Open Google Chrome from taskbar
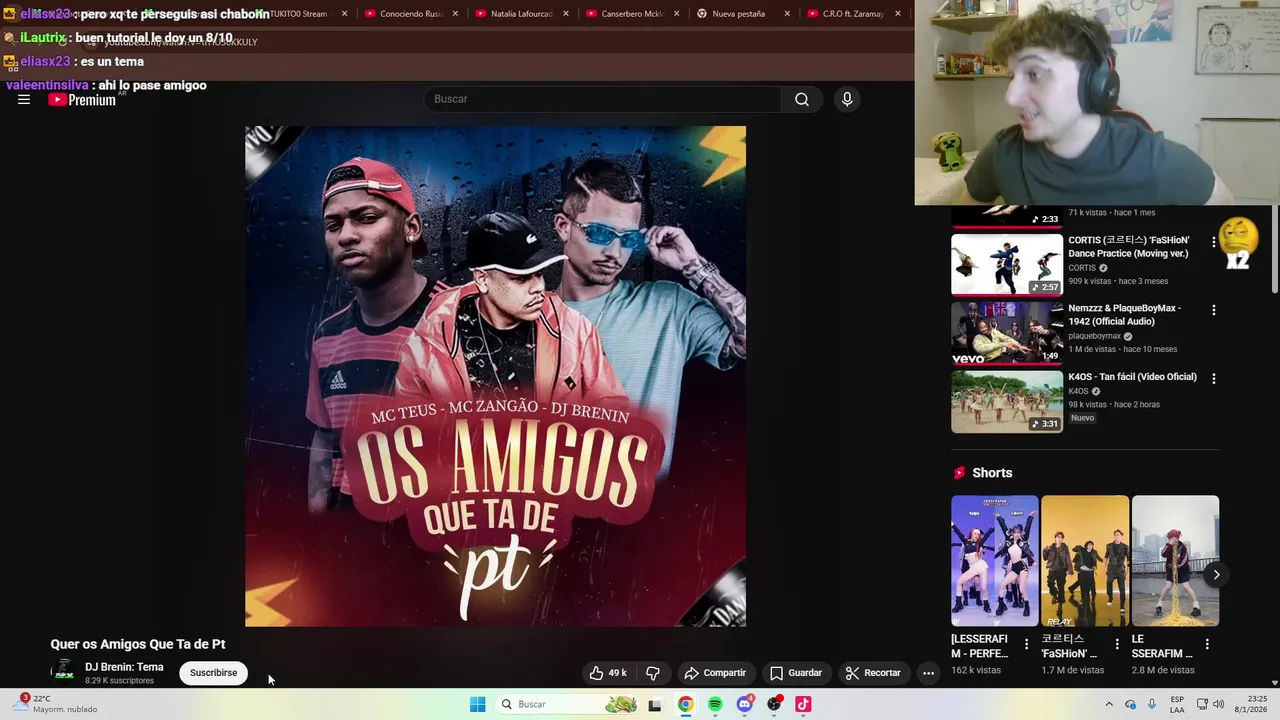The width and height of the screenshot is (1280, 720). click(x=686, y=705)
